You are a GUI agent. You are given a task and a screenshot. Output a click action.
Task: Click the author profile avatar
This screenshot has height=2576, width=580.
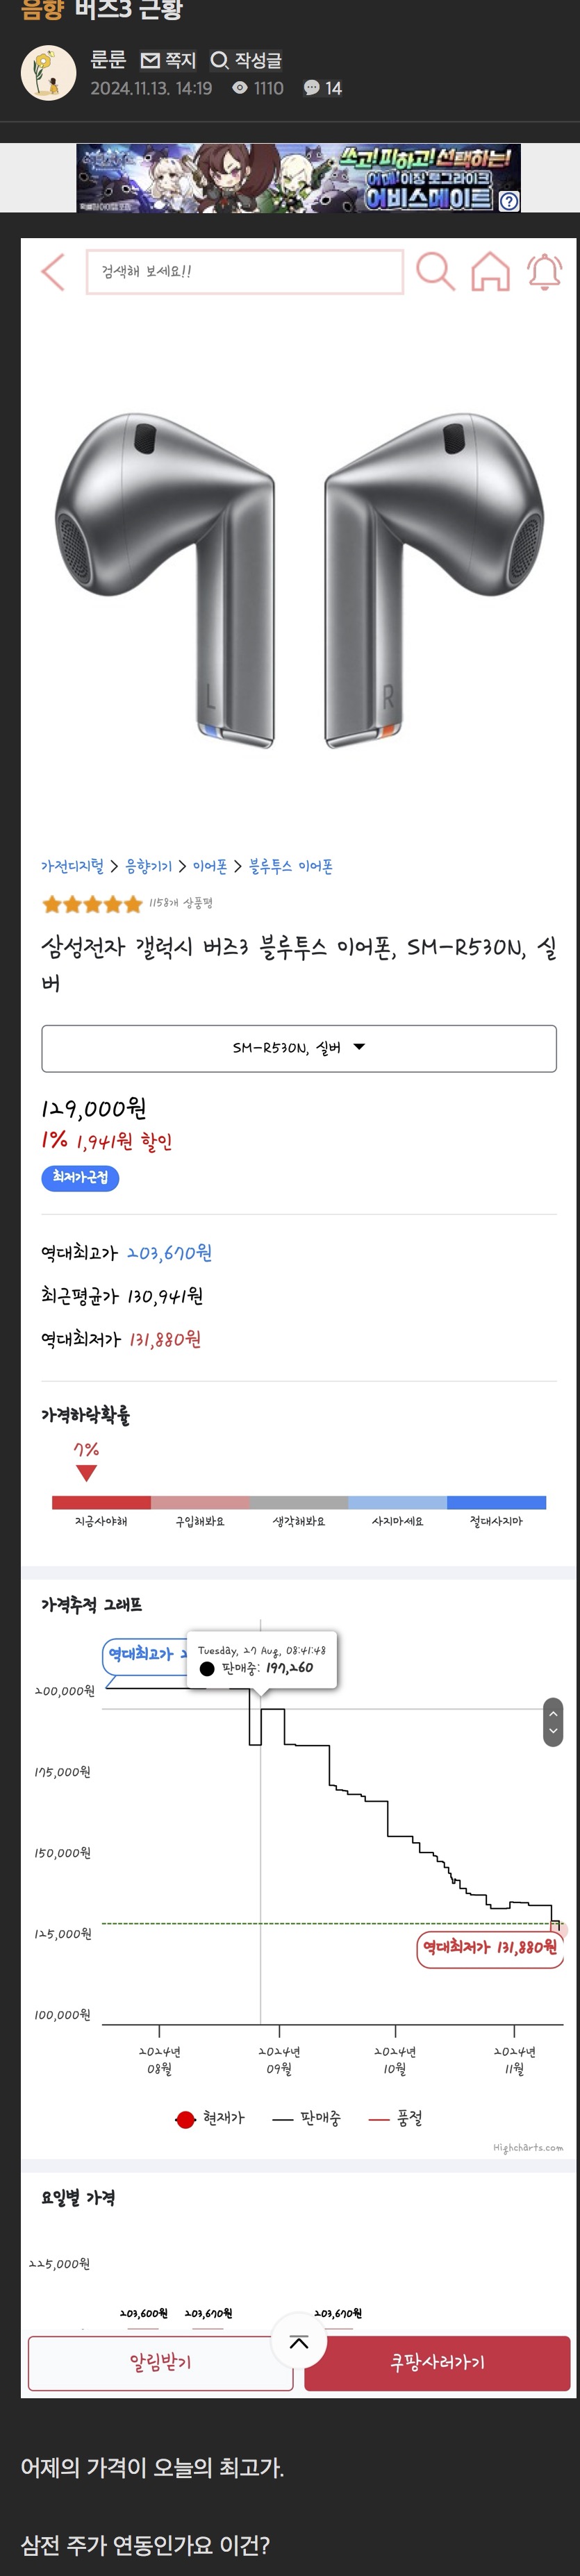coord(48,72)
